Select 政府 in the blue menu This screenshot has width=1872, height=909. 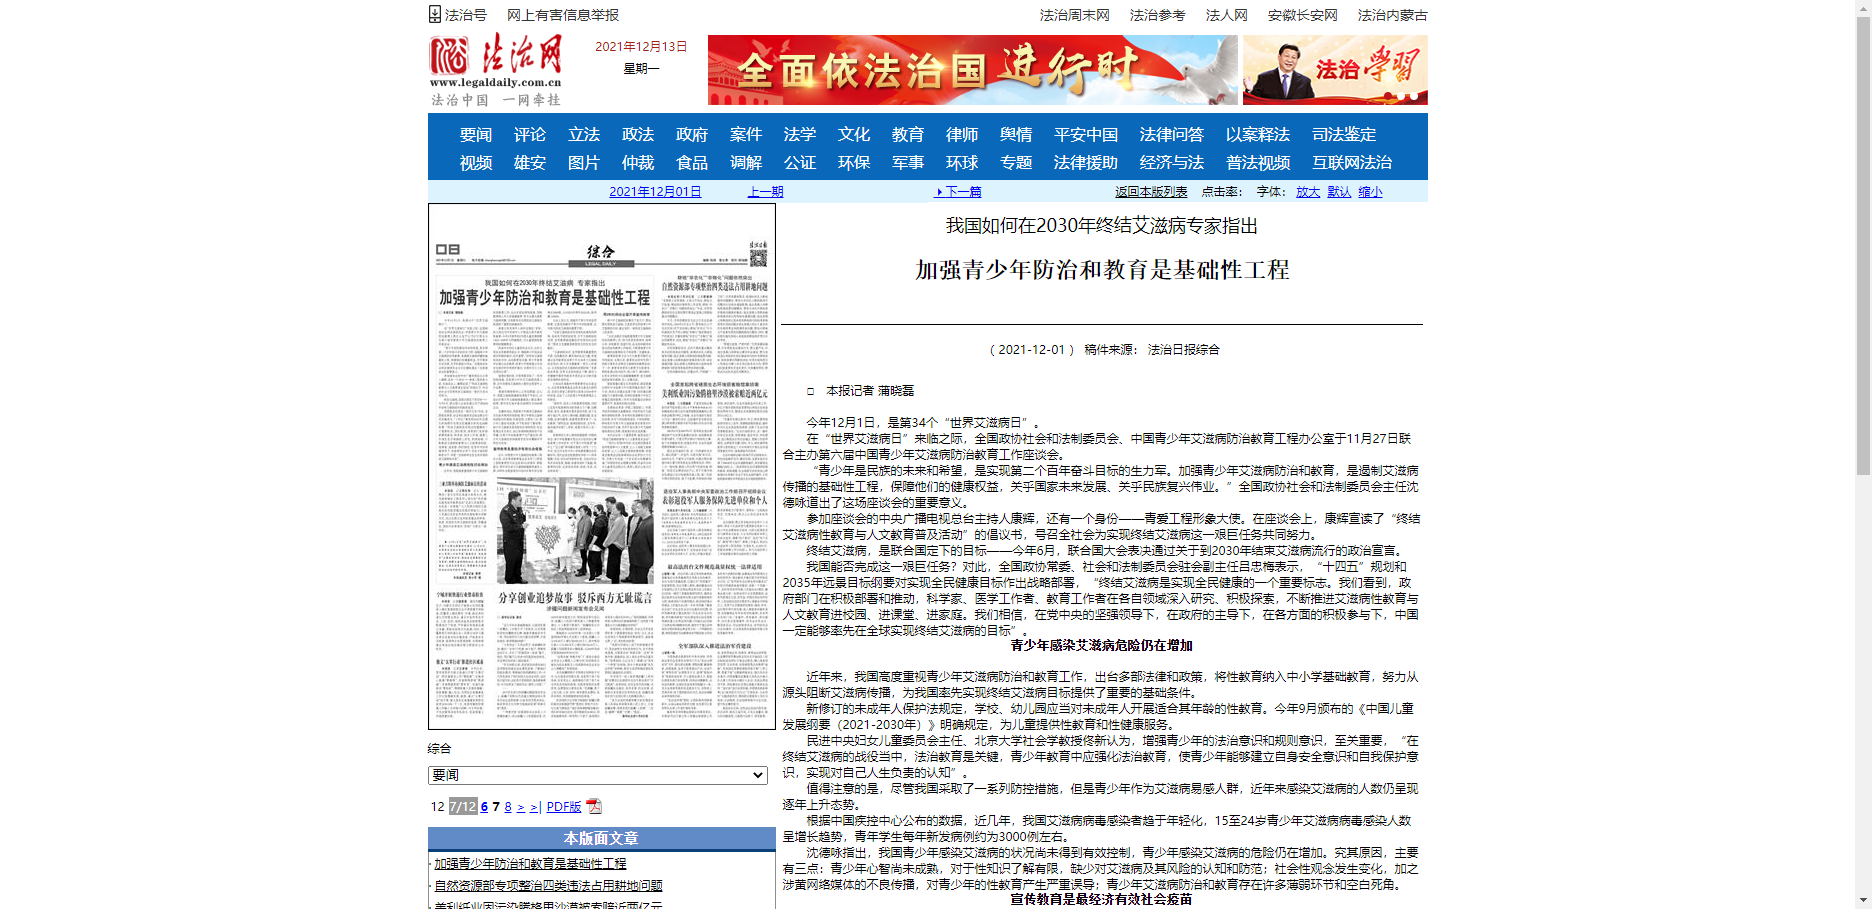click(692, 134)
